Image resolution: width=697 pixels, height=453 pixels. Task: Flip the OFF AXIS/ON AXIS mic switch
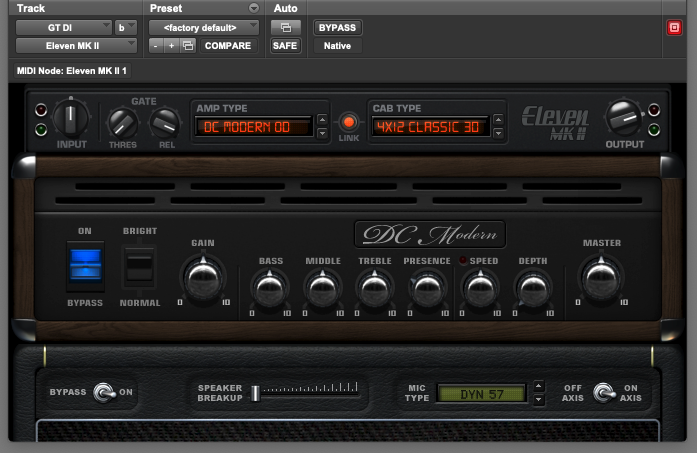(x=603, y=392)
